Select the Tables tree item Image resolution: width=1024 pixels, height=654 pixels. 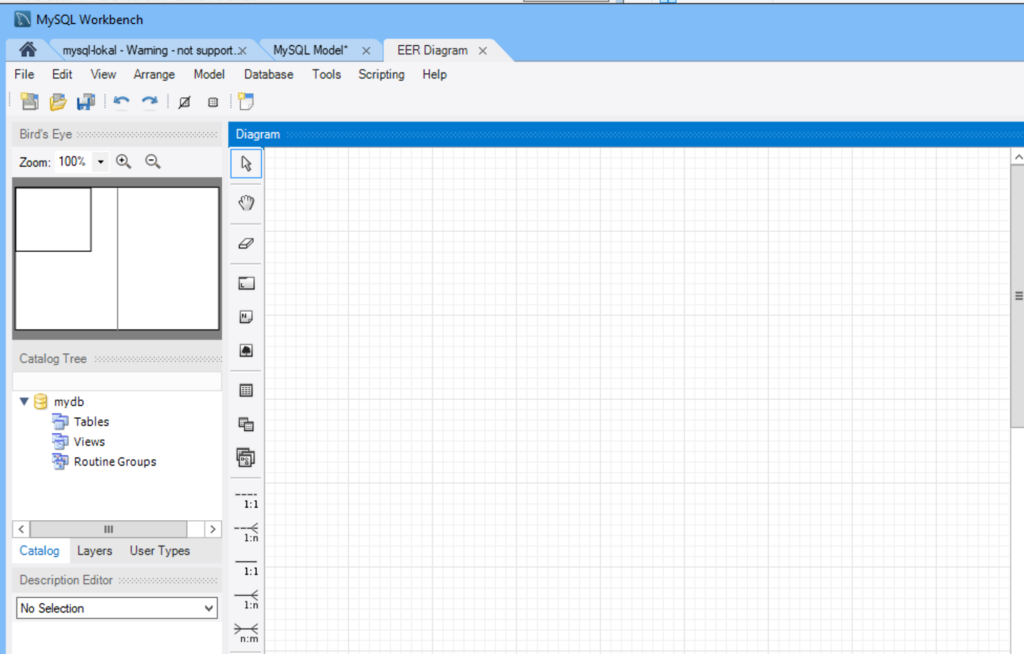coord(91,422)
